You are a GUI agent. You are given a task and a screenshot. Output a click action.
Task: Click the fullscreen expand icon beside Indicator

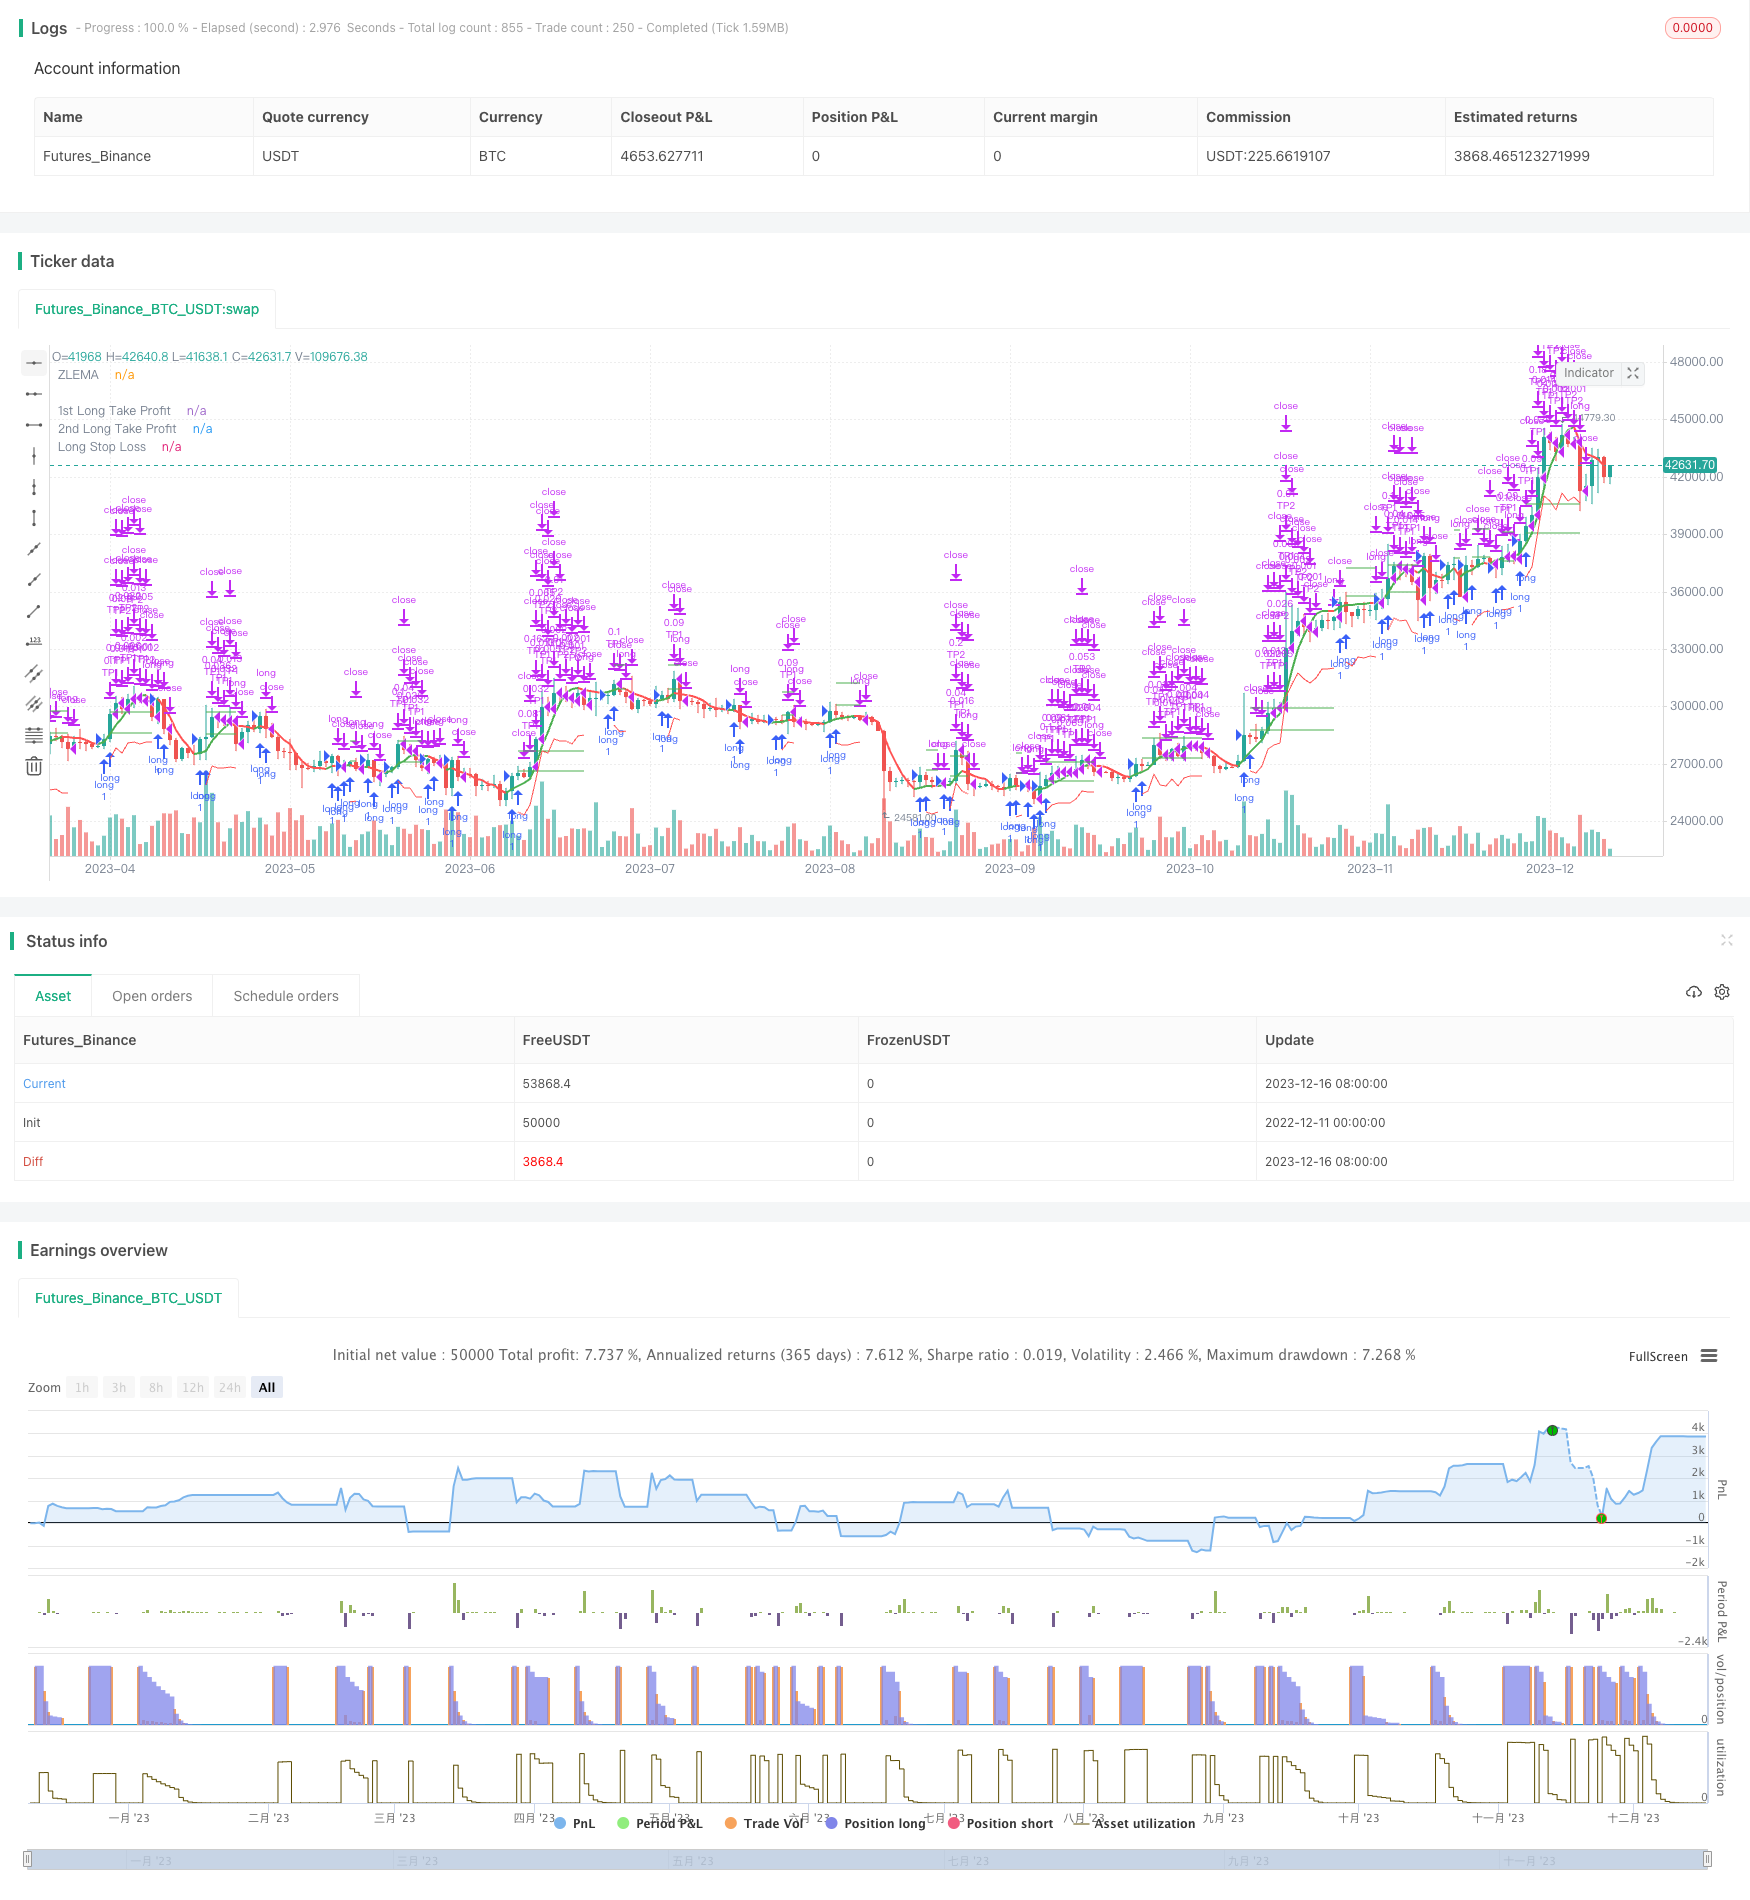click(1633, 373)
